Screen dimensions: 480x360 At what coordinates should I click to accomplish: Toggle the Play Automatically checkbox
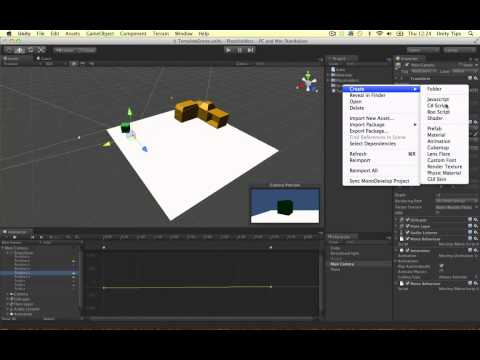pyautogui.click(x=442, y=266)
